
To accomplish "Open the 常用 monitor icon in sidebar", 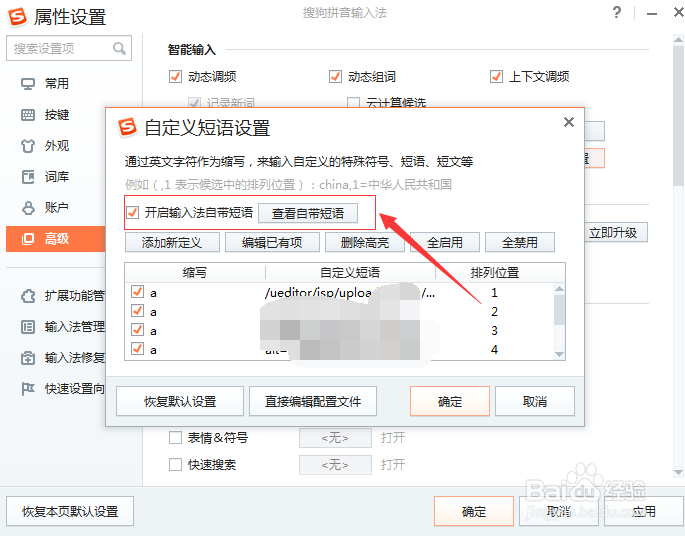I will click(28, 83).
